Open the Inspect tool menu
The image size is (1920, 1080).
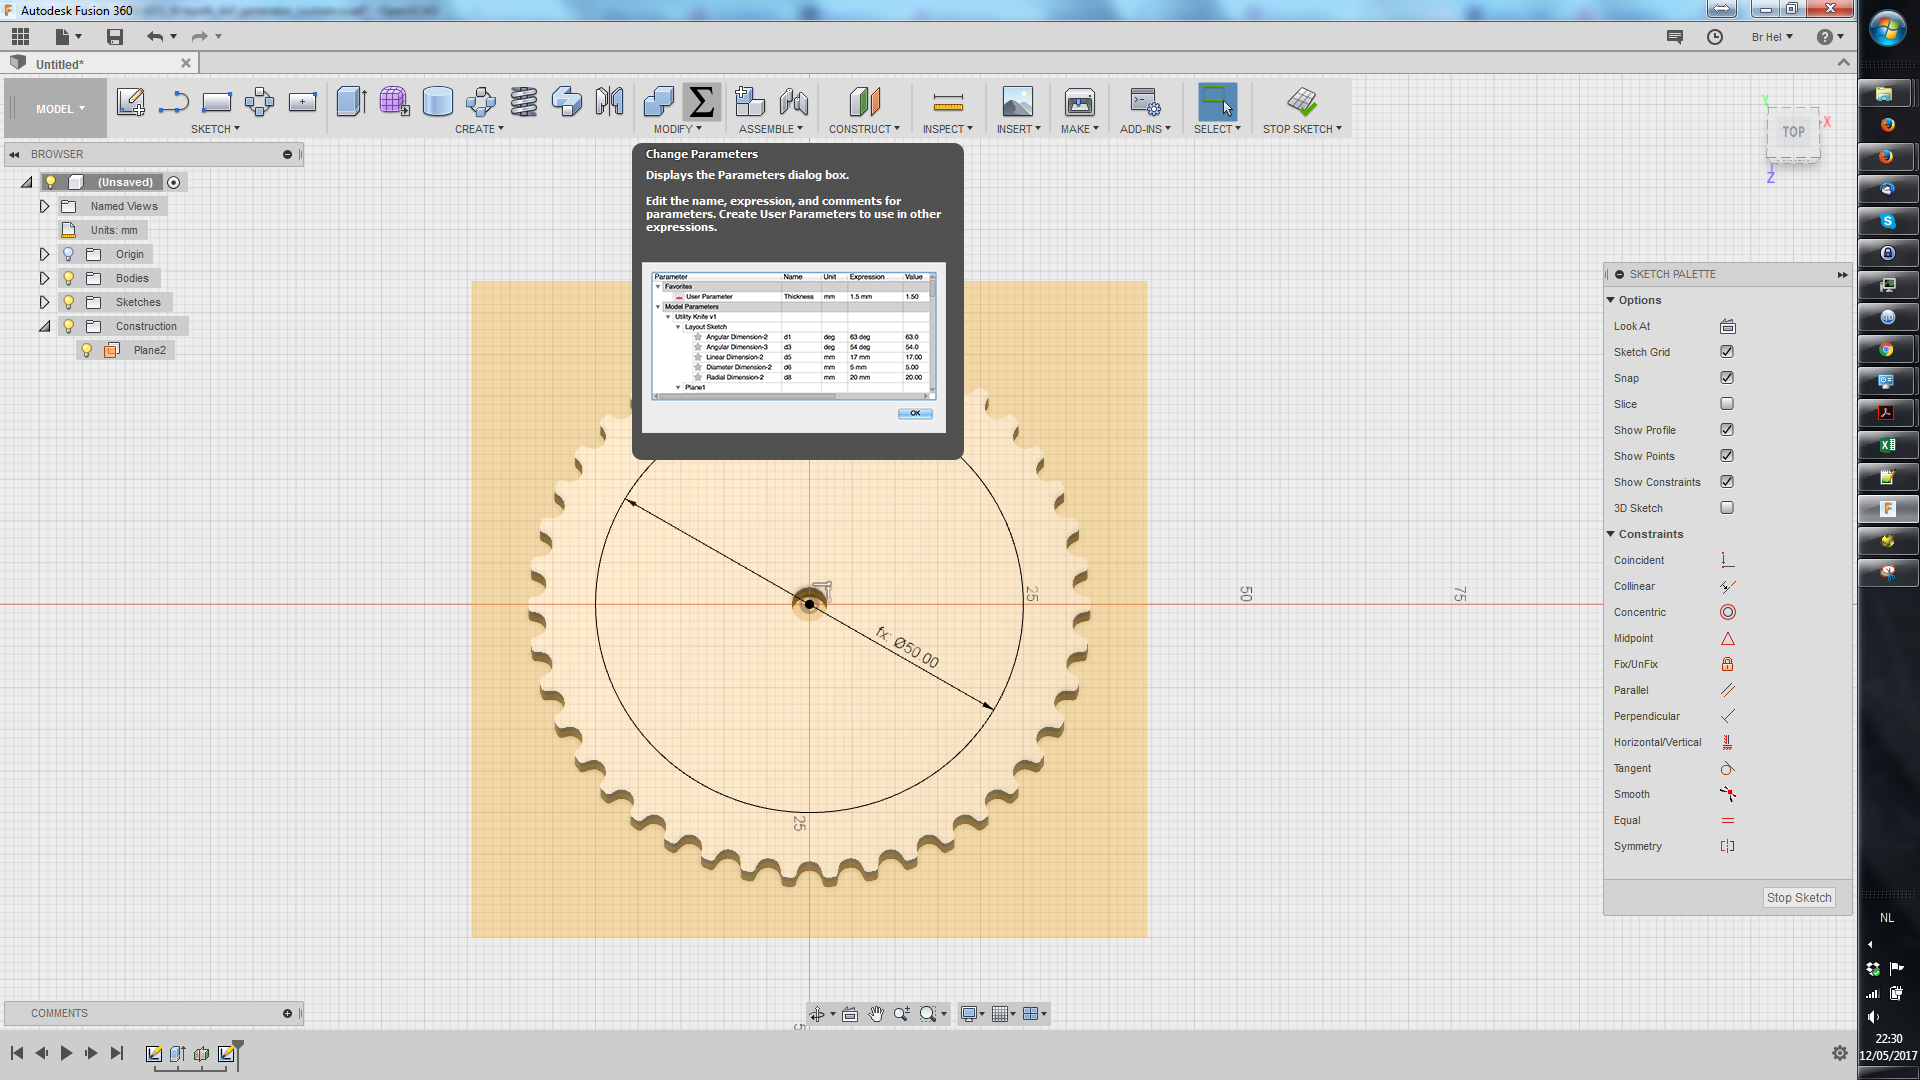point(948,128)
